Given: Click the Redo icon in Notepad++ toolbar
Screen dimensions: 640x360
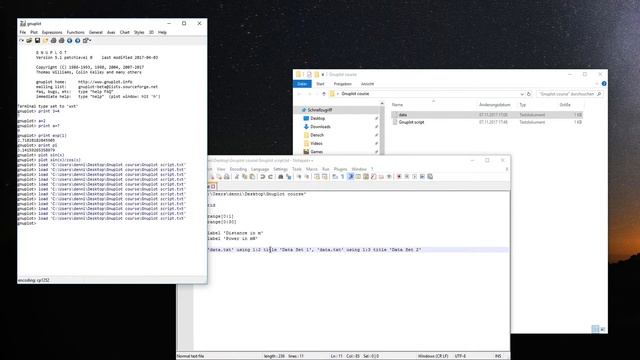Looking at the screenshot, I should [270, 177].
